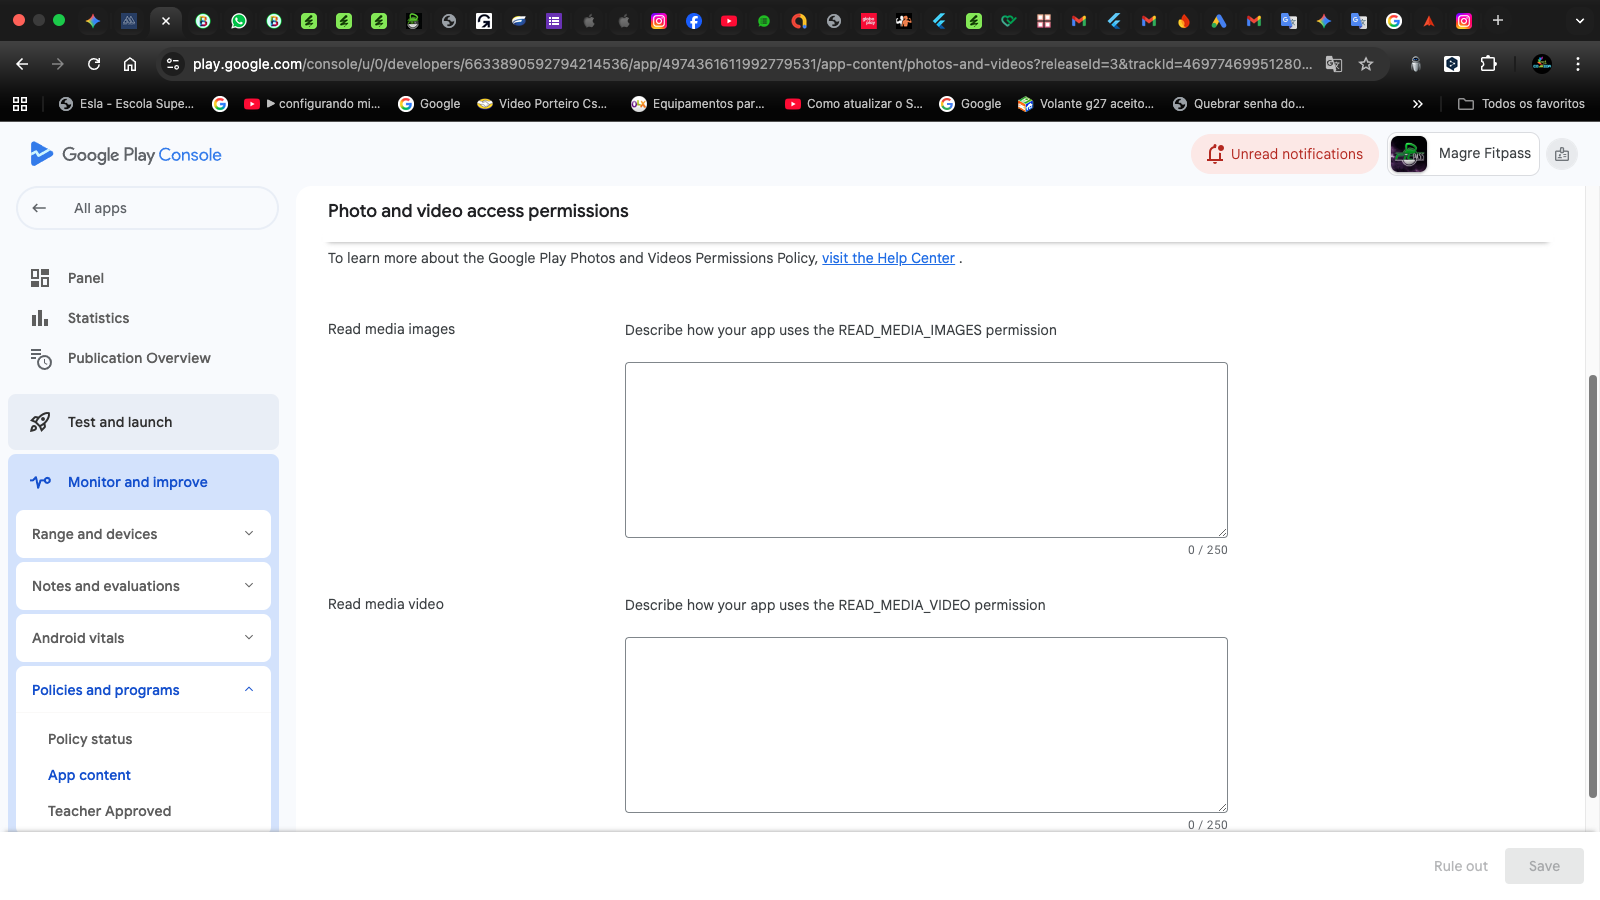Click the READ_MEDIA_IMAGES description text box
1600x900 pixels.
[x=926, y=450]
